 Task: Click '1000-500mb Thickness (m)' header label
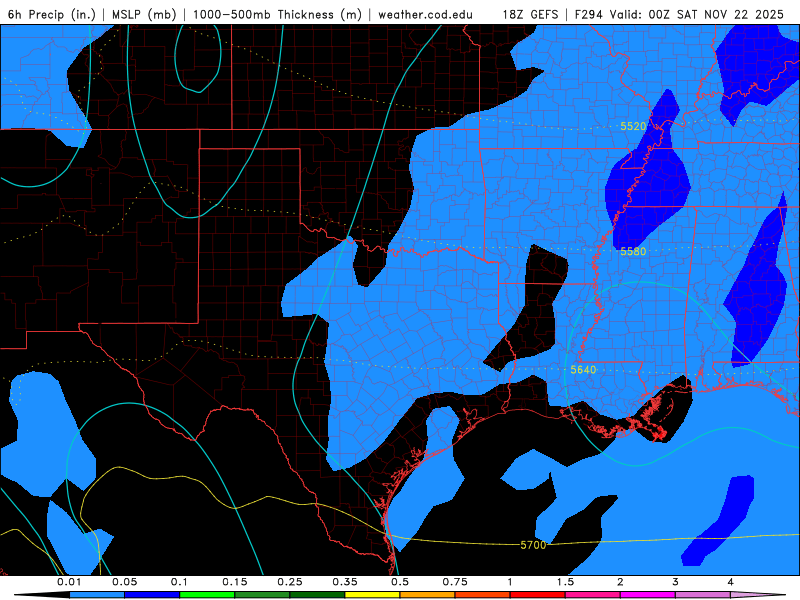[277, 14]
